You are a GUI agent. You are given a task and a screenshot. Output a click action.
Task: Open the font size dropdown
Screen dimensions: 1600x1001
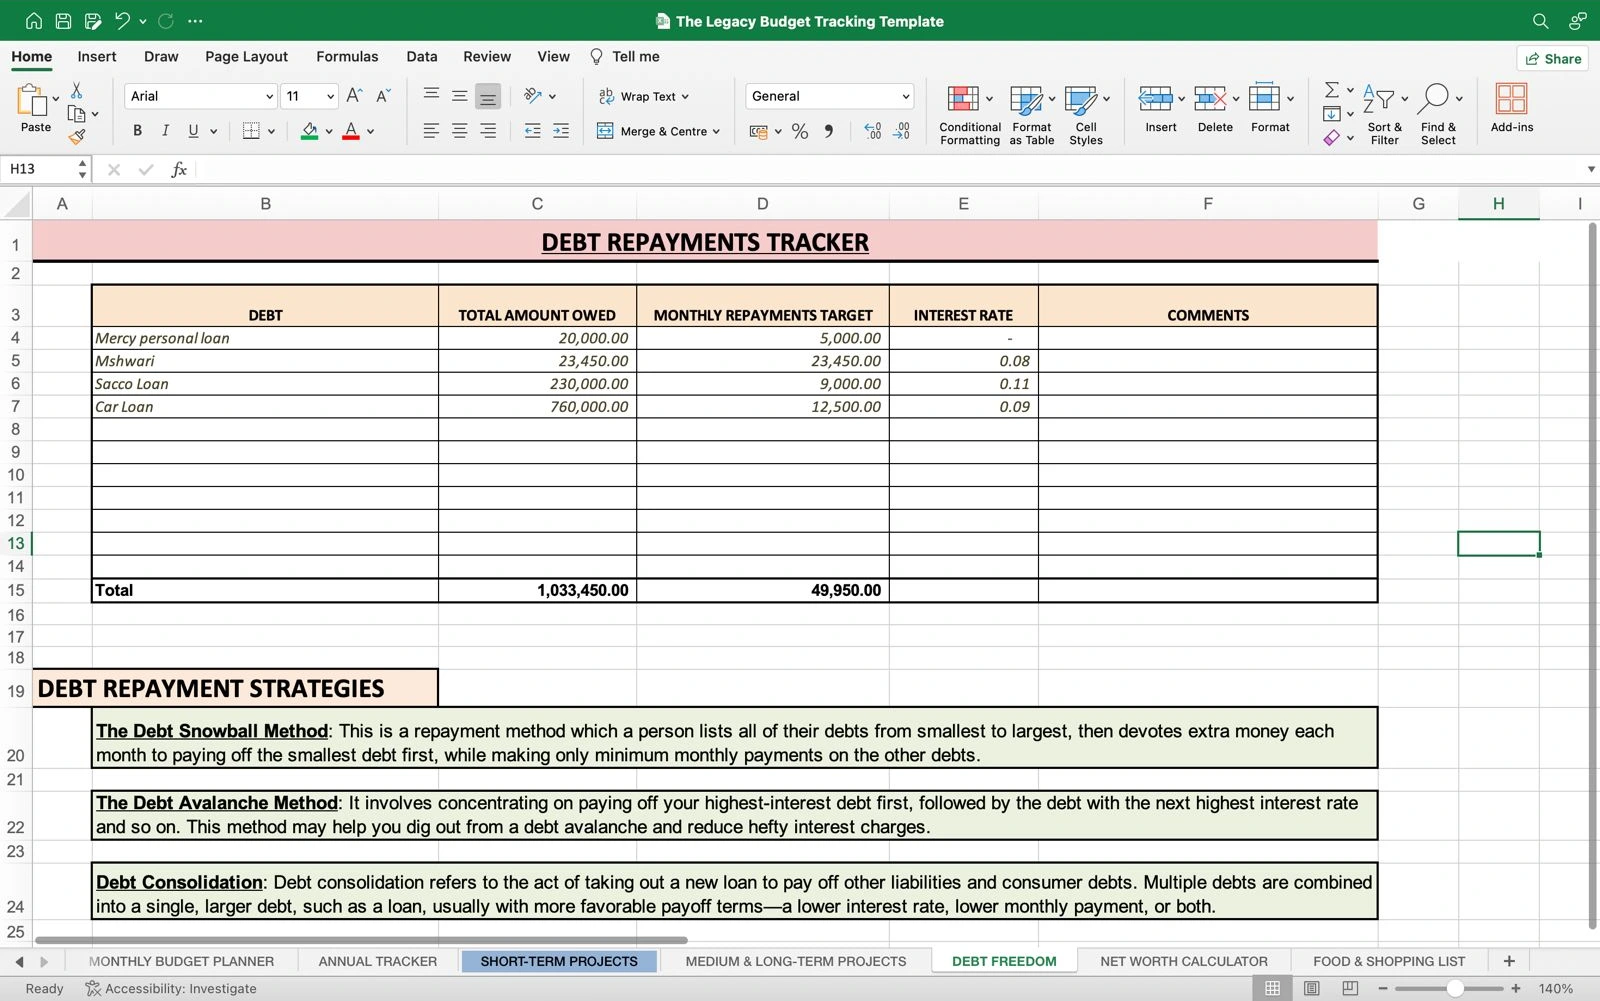330,97
